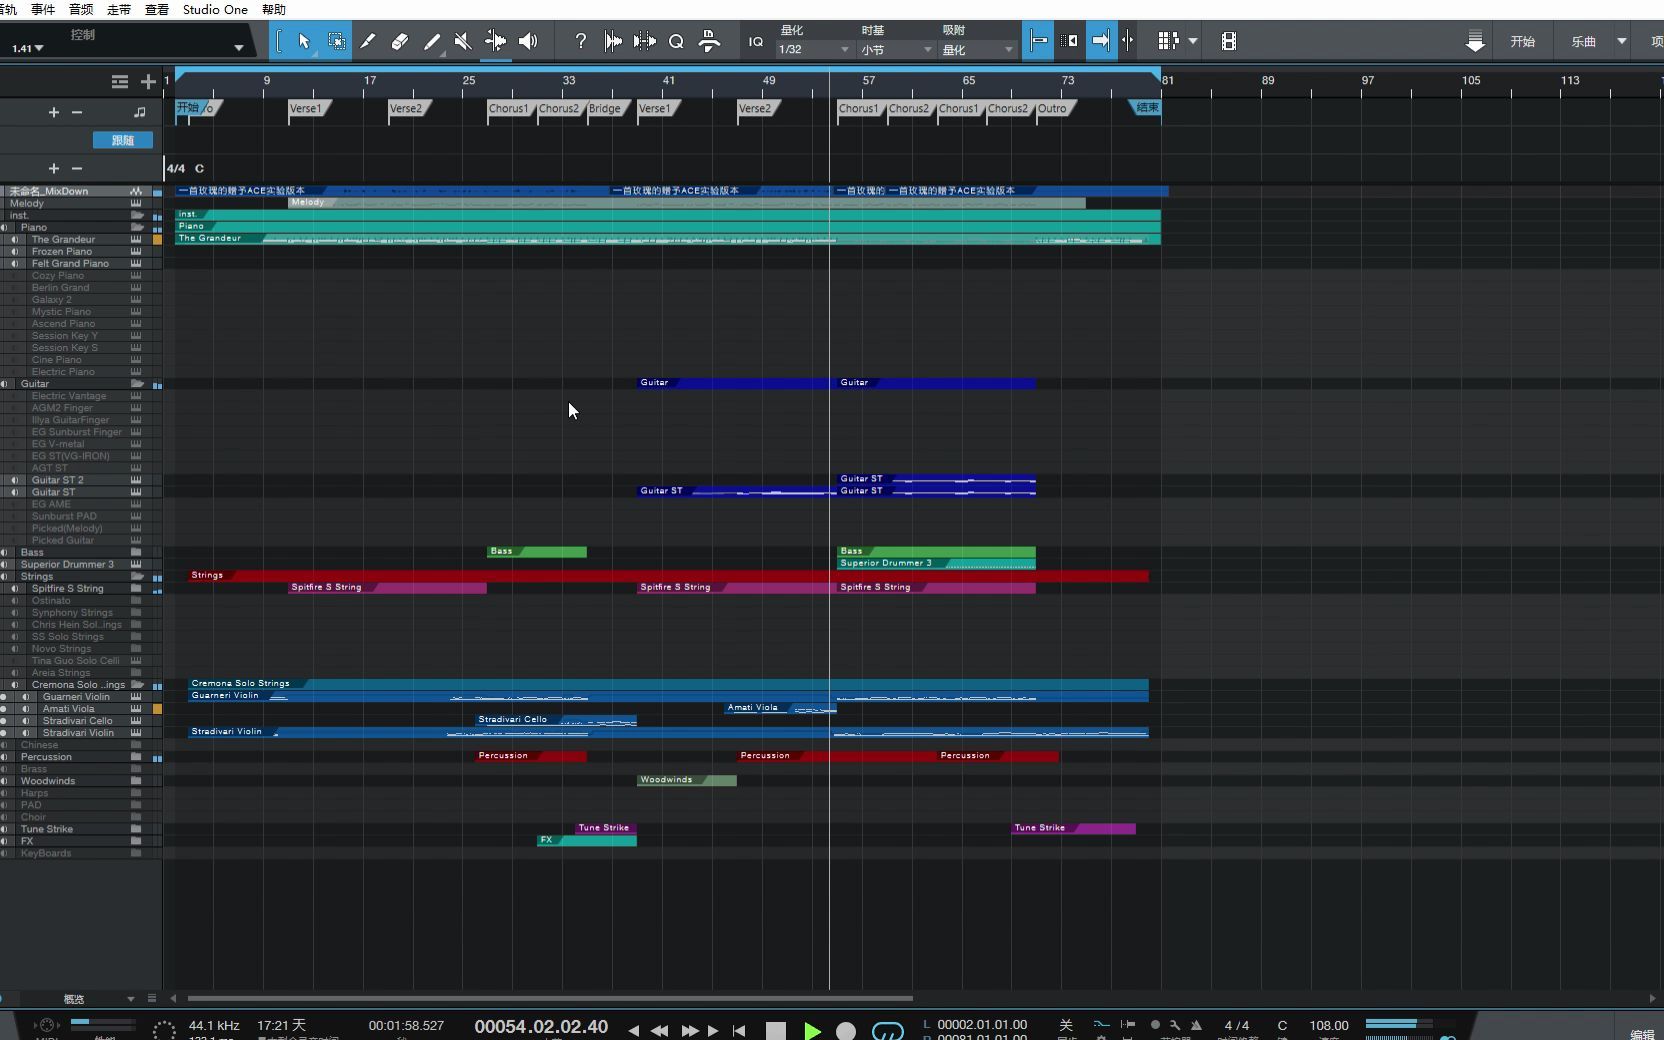Toggle the 跟随 follow button

(x=123, y=140)
